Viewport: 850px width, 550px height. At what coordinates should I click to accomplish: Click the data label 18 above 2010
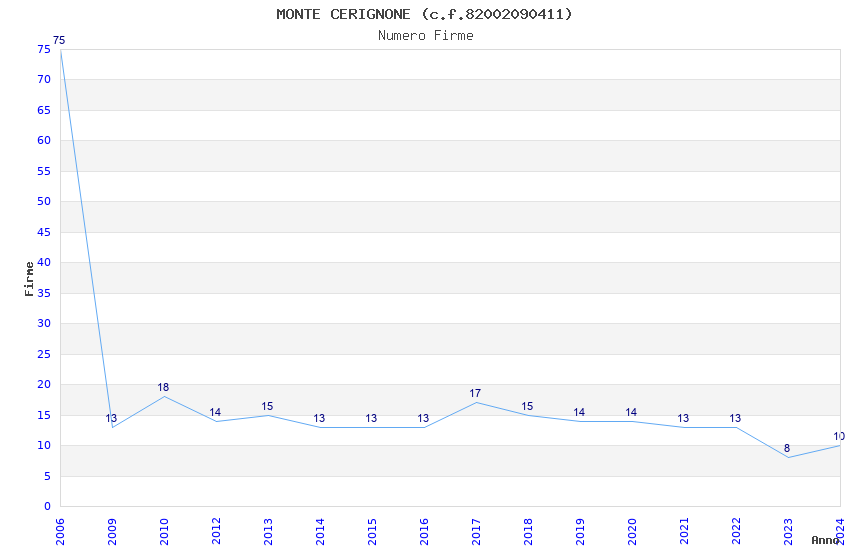(x=163, y=387)
